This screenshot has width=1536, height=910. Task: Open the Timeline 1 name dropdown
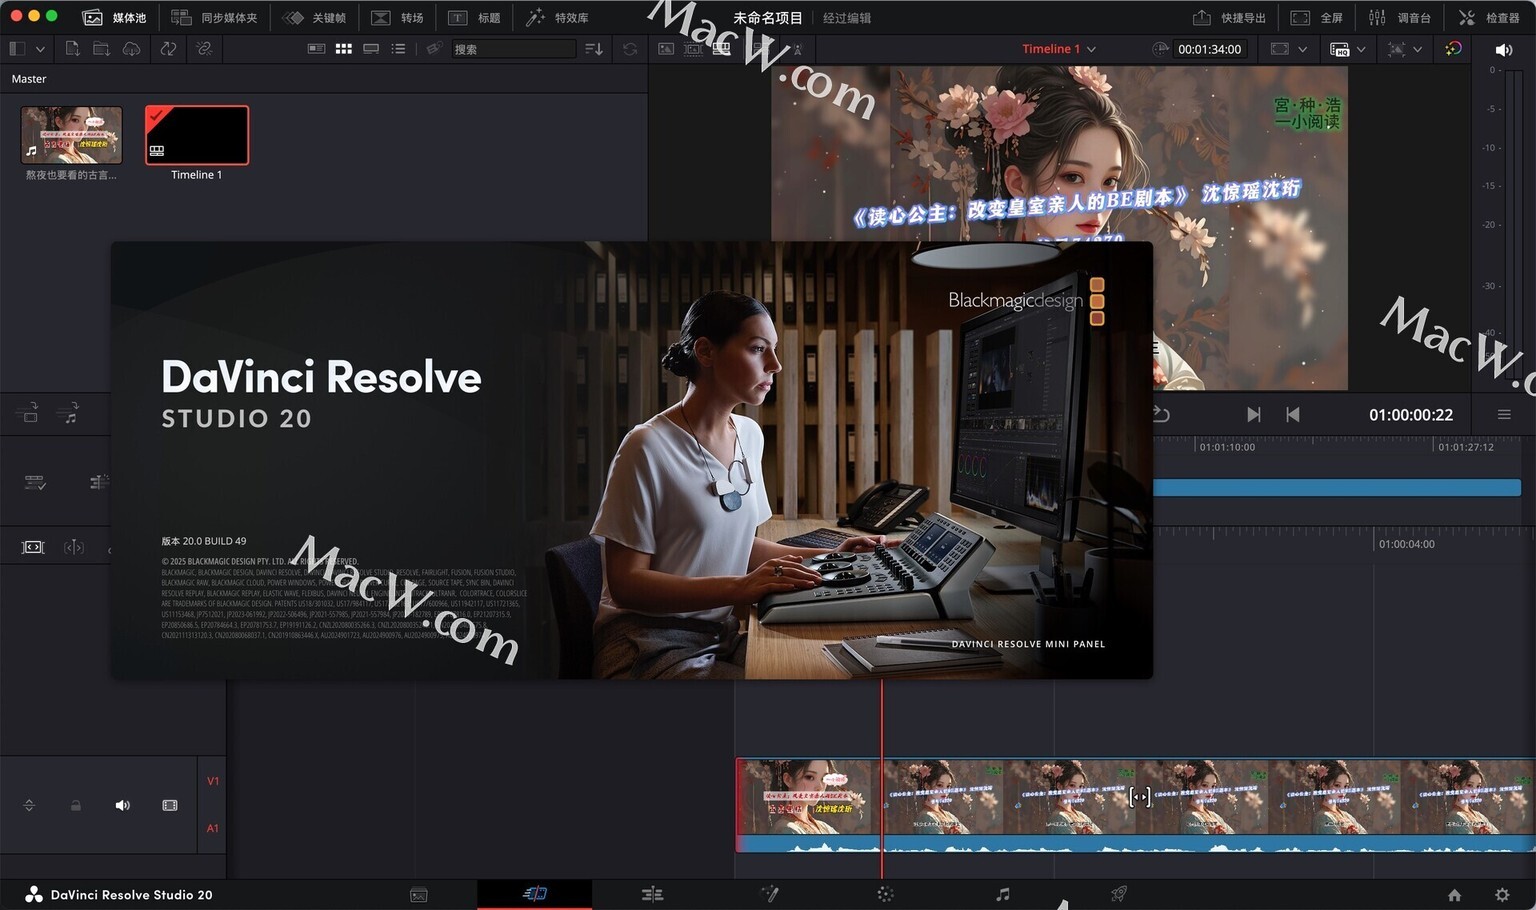pyautogui.click(x=1059, y=48)
